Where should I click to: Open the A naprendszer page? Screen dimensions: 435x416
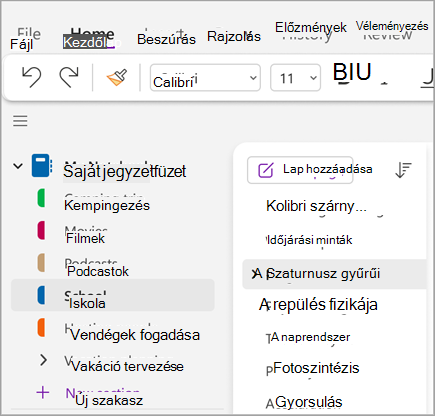click(310, 337)
